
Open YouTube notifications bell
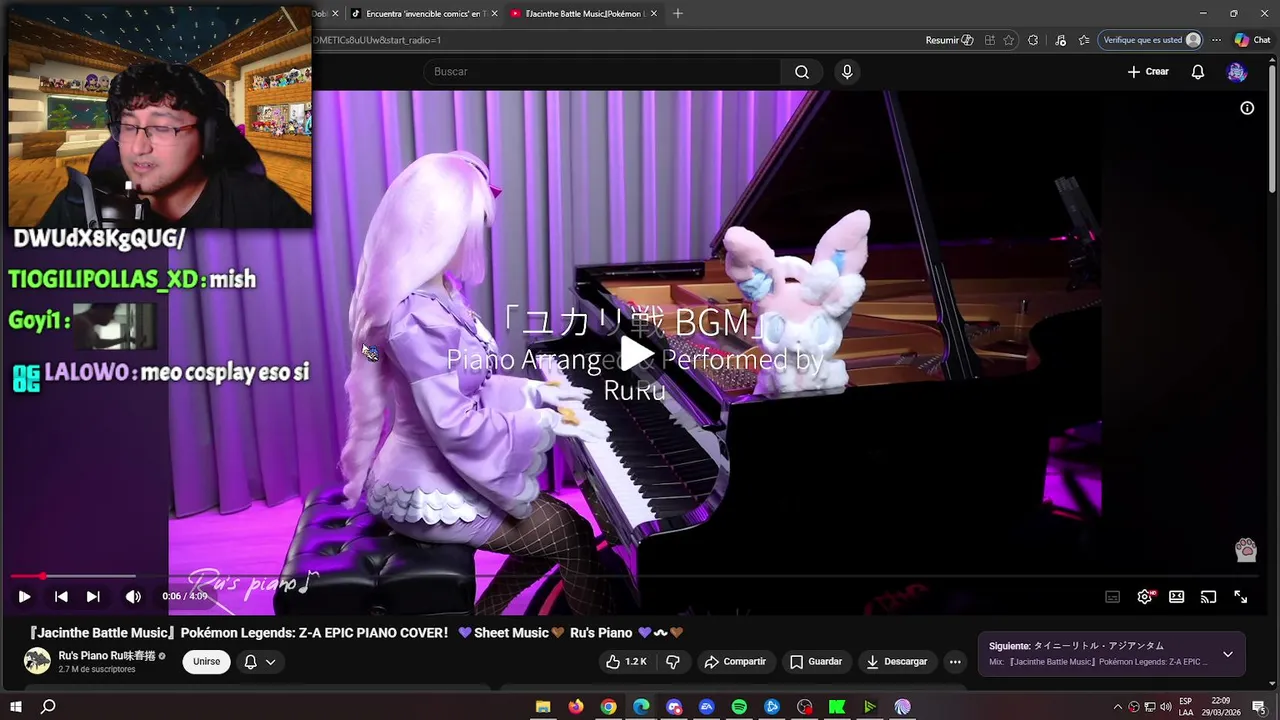click(x=1198, y=72)
